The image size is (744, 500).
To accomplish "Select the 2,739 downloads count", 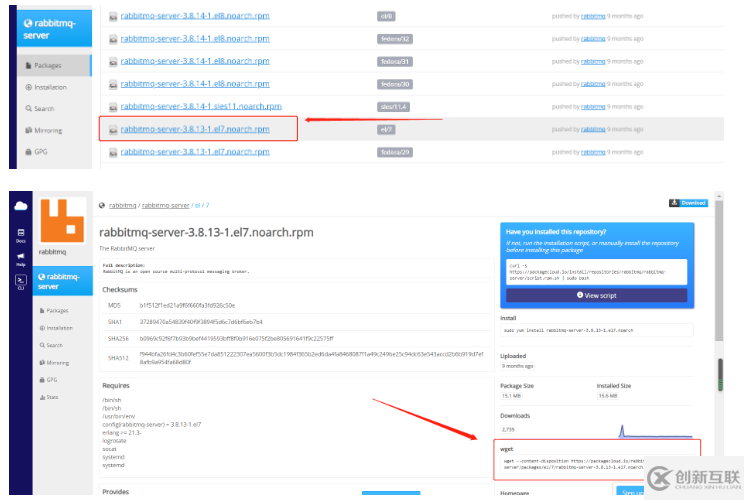I will pyautogui.click(x=508, y=429).
